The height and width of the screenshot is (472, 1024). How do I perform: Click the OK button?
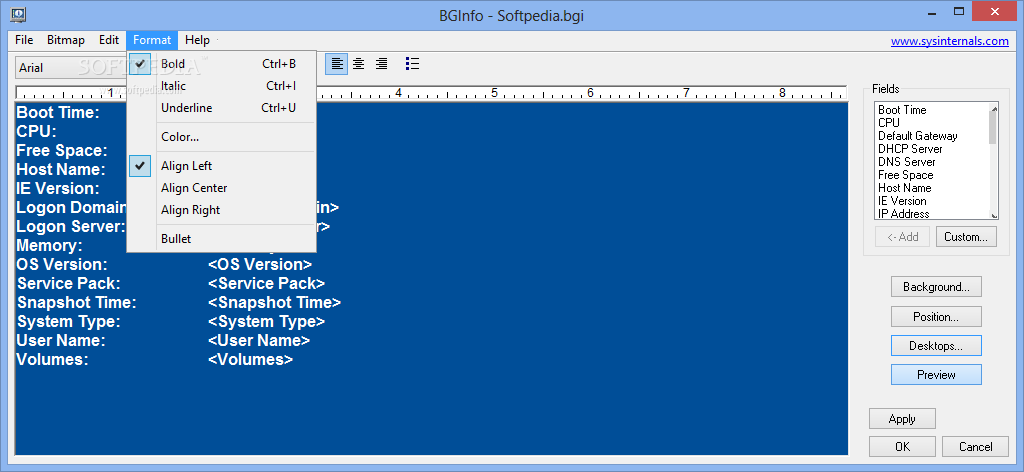tap(902, 447)
